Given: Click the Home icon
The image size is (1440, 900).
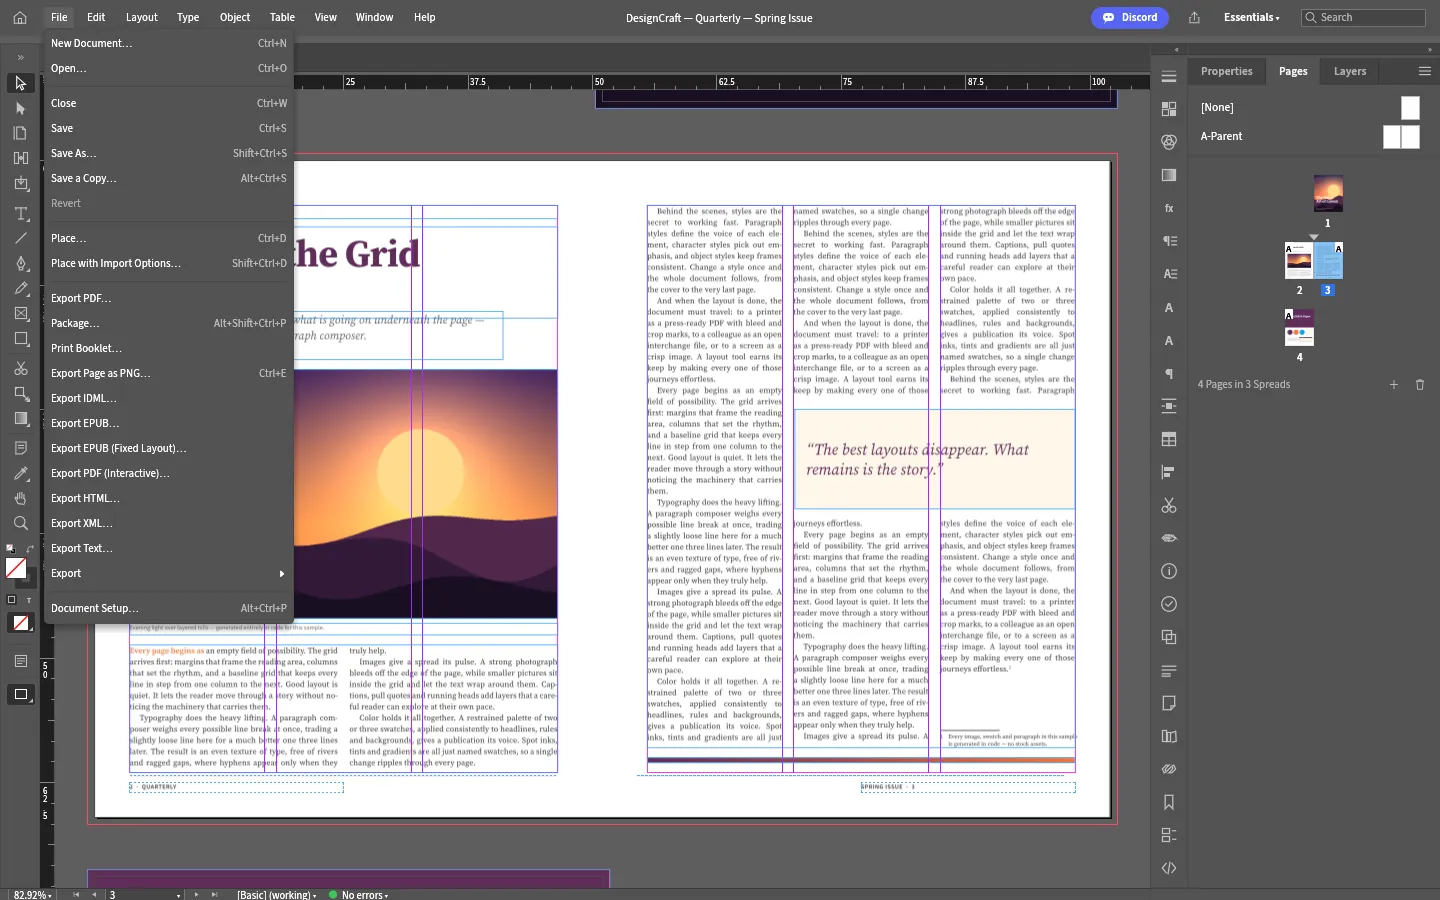Looking at the screenshot, I should tap(20, 17).
